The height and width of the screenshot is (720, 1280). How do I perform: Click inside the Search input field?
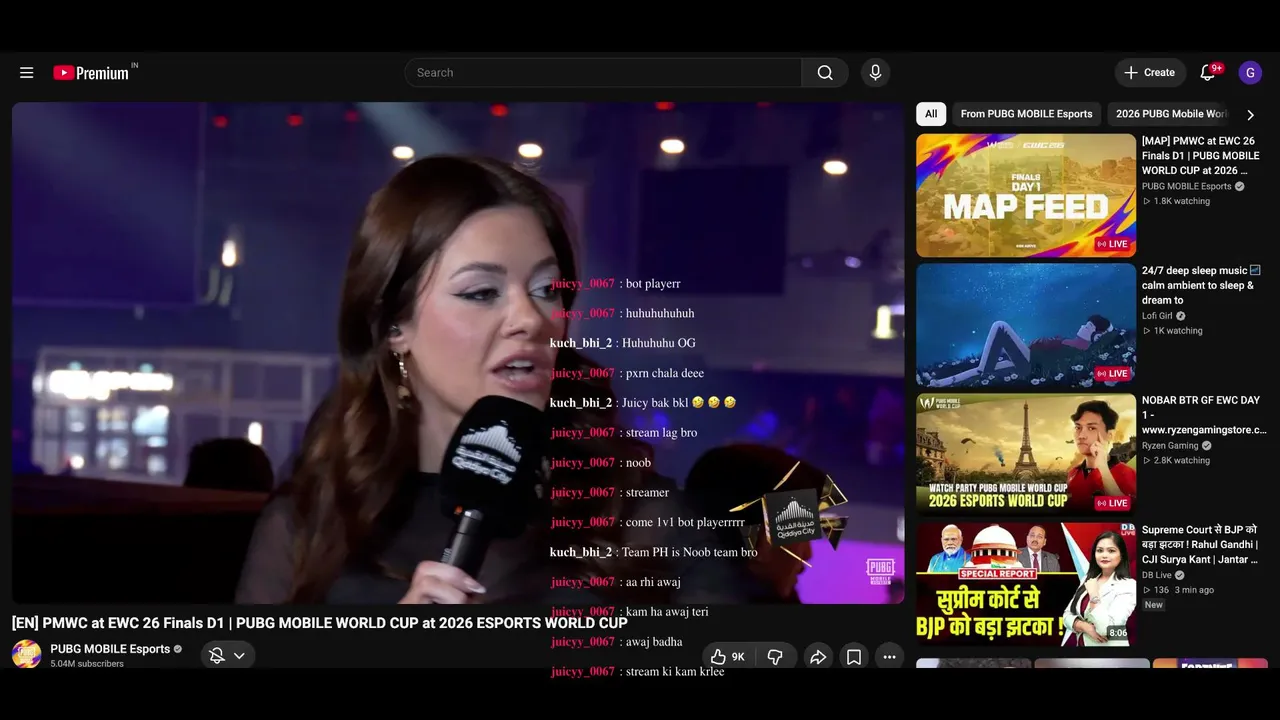pyautogui.click(x=603, y=73)
